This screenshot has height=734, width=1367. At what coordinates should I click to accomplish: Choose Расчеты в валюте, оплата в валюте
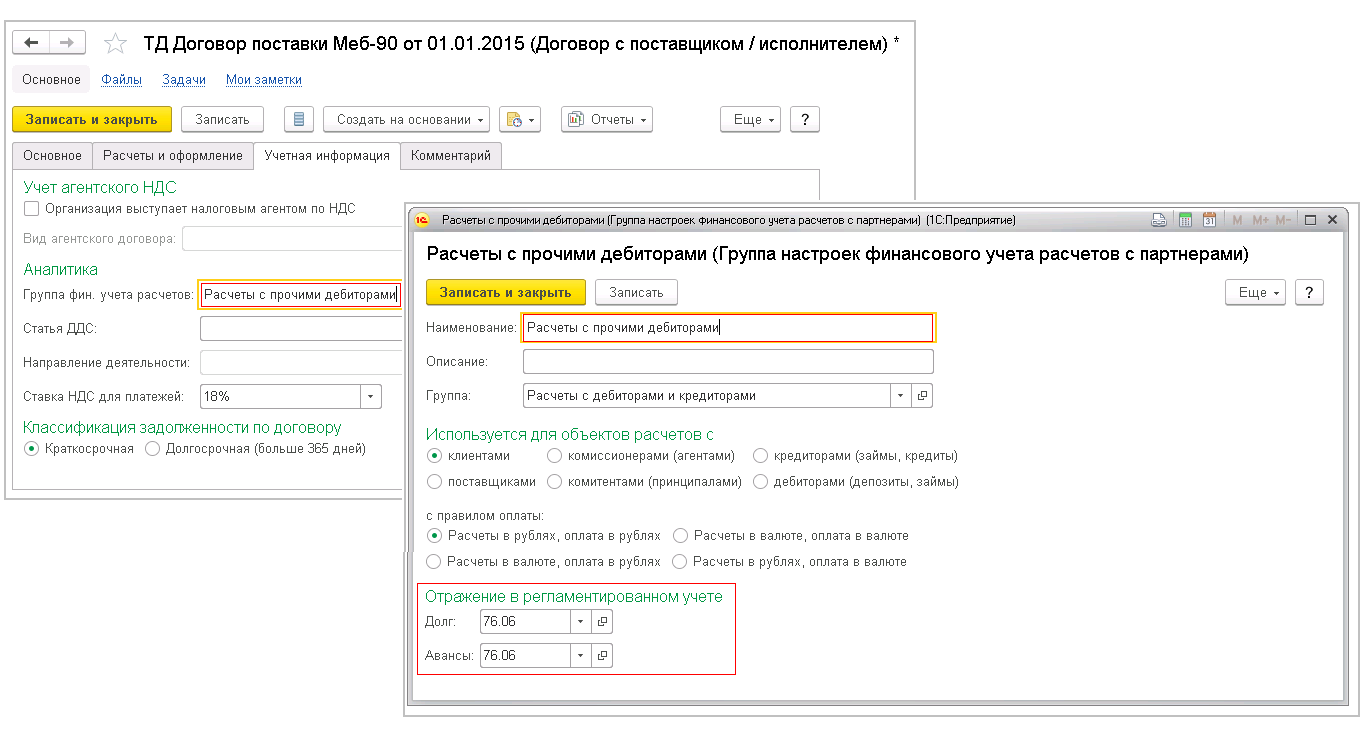680,536
